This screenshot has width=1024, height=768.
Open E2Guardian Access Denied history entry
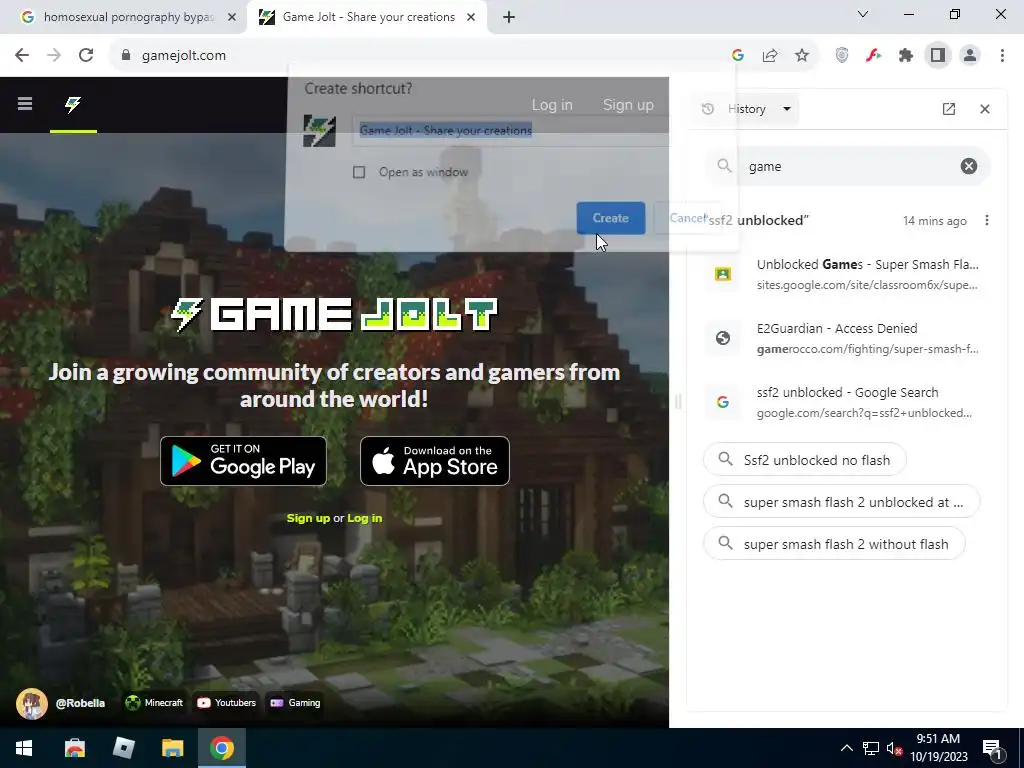coord(848,338)
